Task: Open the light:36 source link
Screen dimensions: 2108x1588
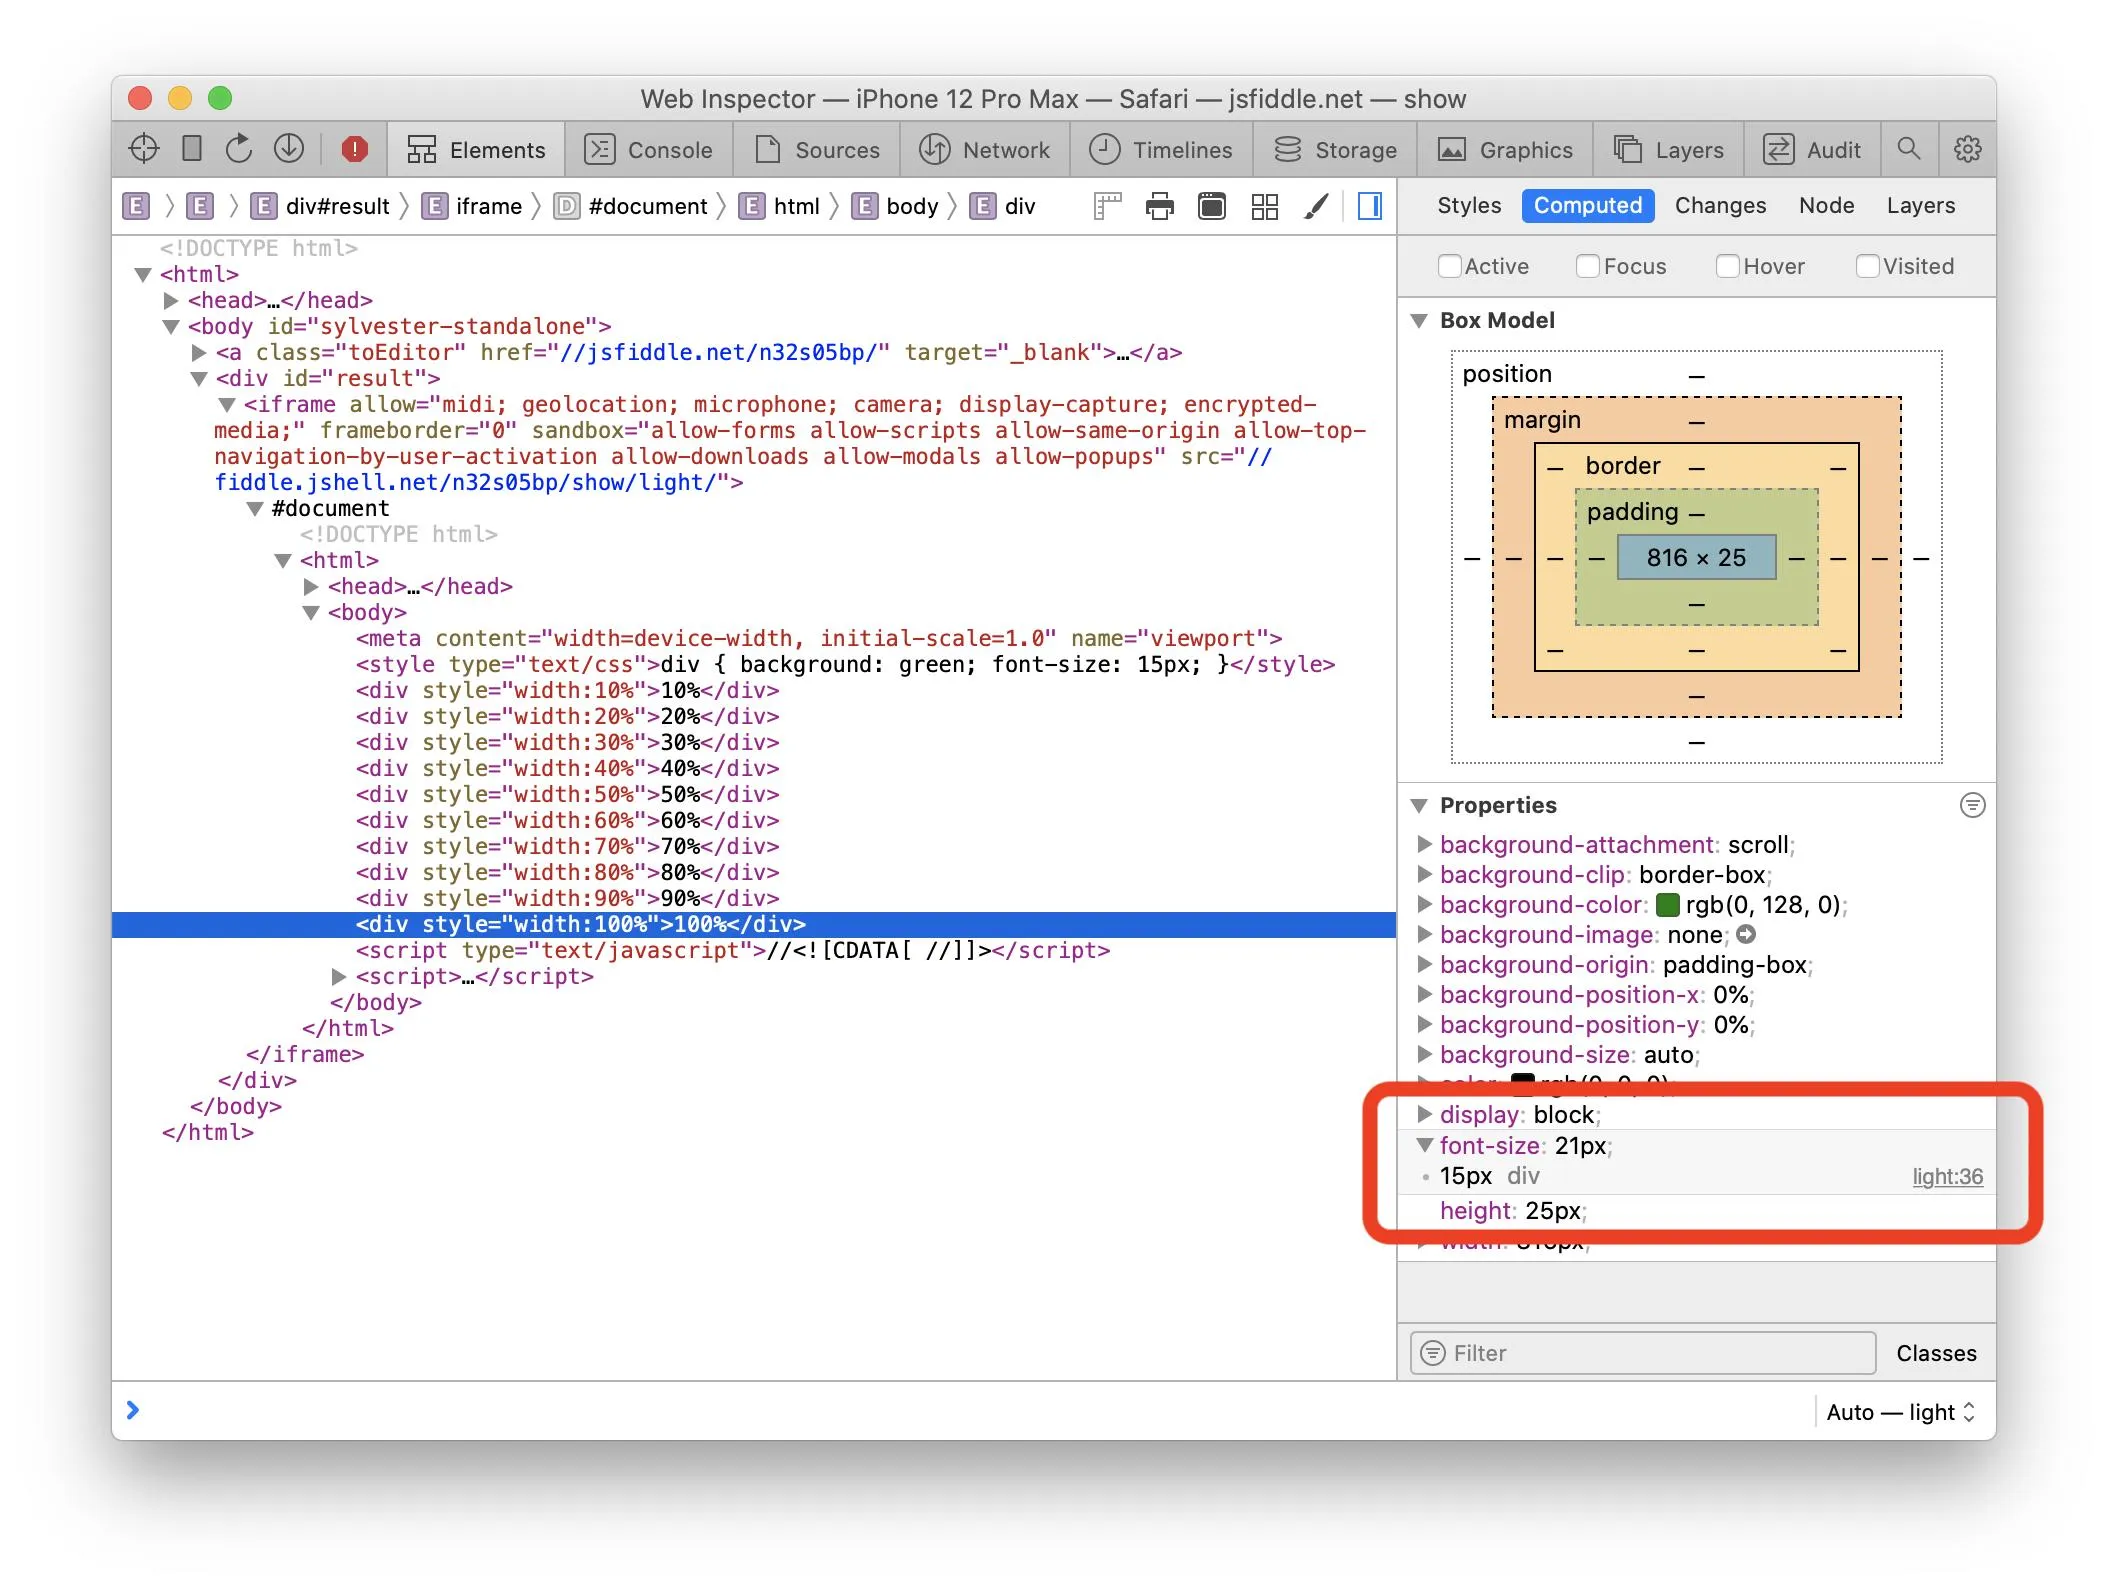Action: (1947, 1177)
